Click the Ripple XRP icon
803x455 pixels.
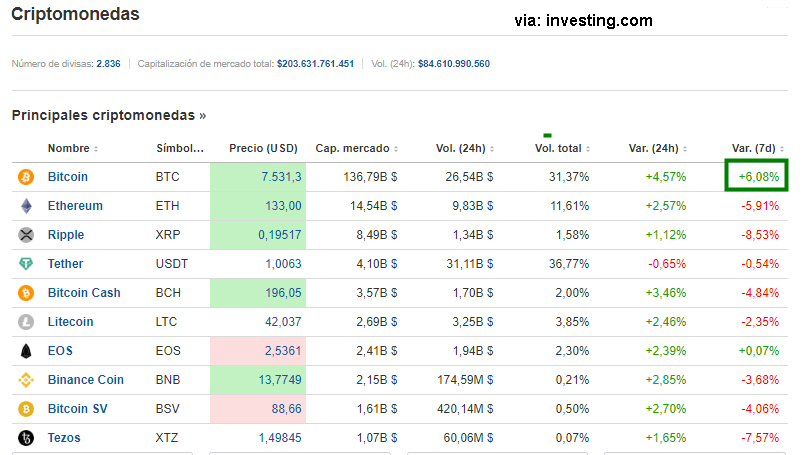(26, 235)
